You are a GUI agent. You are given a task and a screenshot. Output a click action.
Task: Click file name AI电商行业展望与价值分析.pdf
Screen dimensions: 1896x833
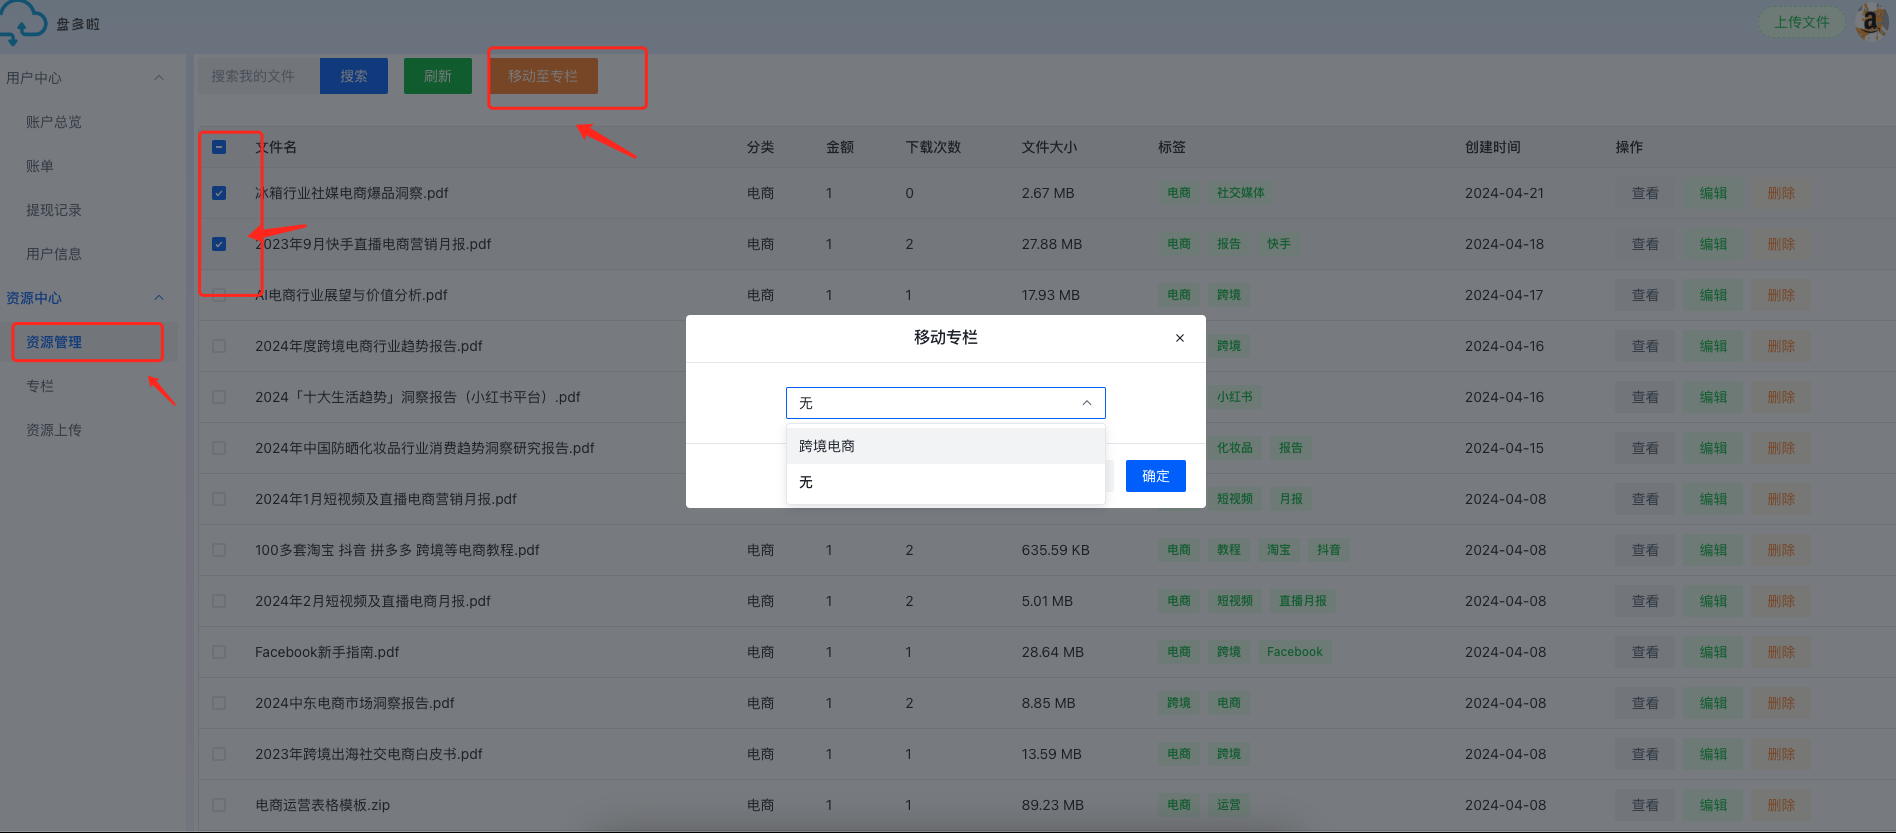pyautogui.click(x=351, y=295)
